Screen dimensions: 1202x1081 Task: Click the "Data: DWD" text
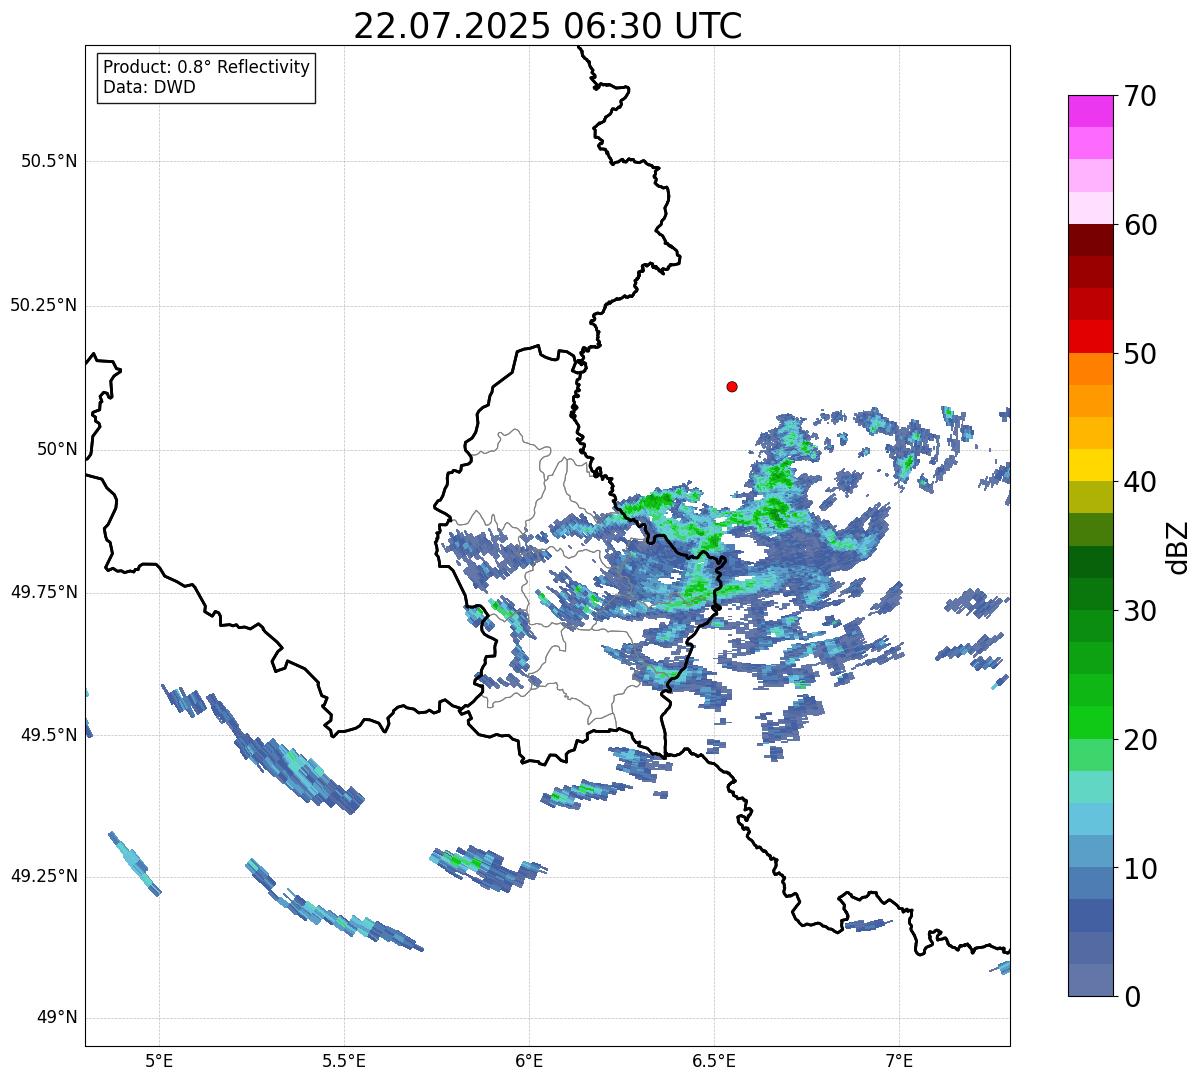click(x=150, y=87)
